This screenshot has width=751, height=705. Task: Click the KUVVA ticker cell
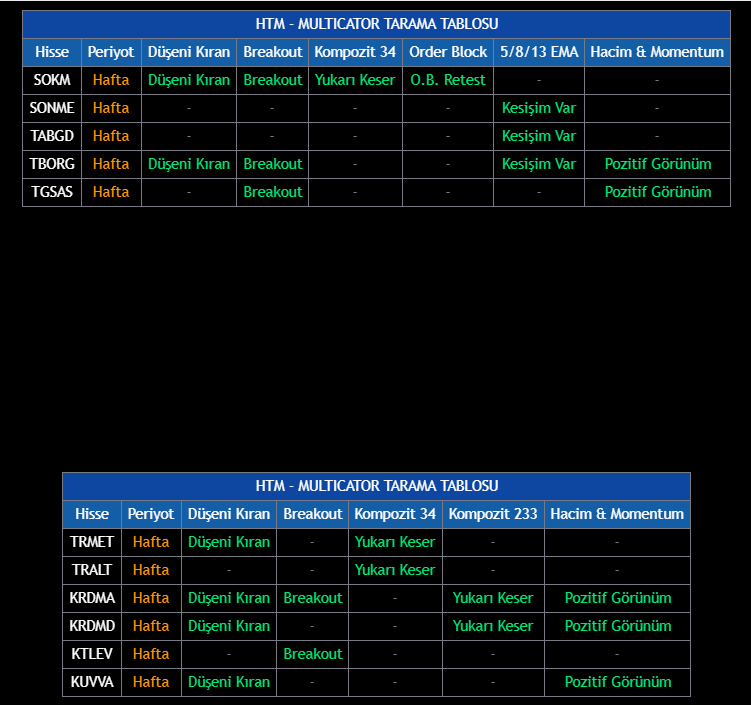(x=92, y=682)
